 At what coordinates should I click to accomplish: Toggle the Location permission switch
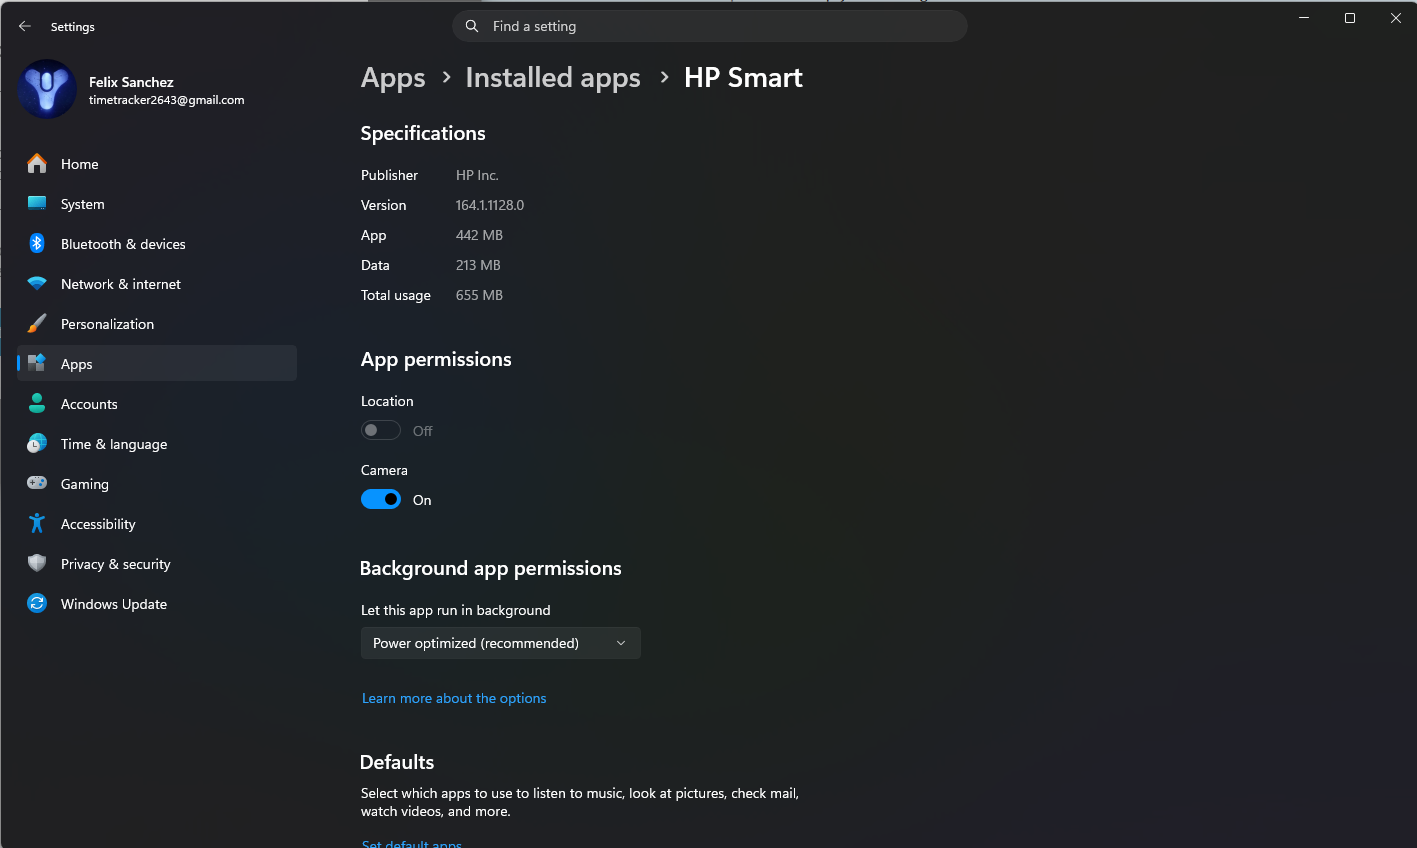tap(381, 431)
